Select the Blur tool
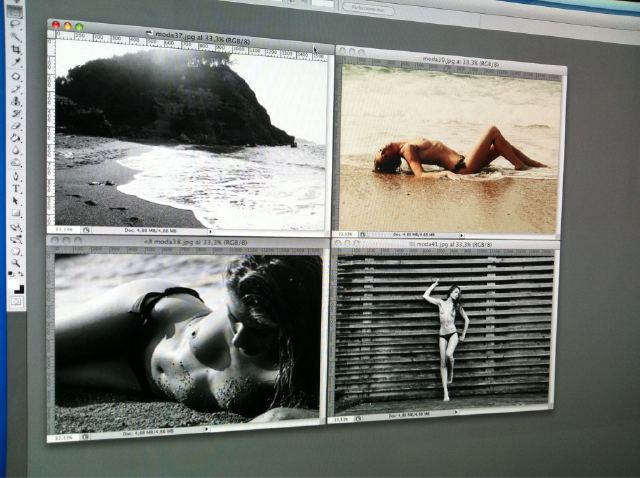 click(x=16, y=151)
